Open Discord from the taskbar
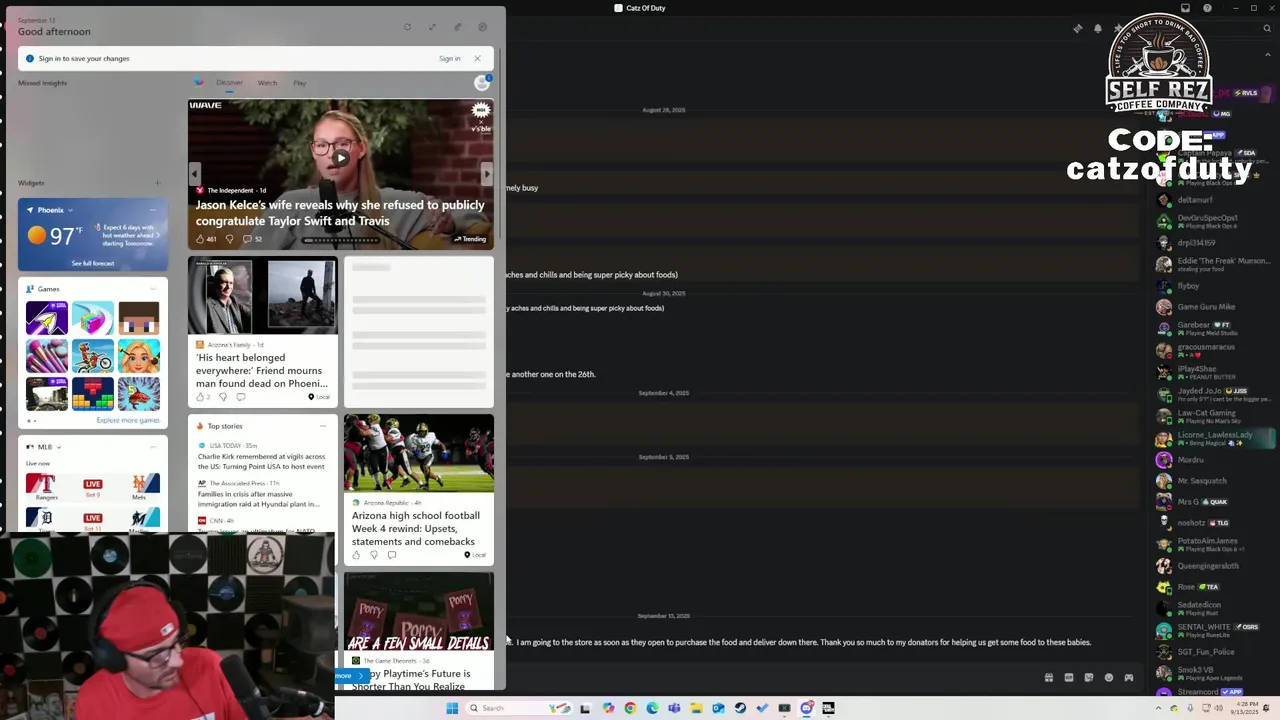Image resolution: width=1280 pixels, height=720 pixels. [807, 708]
